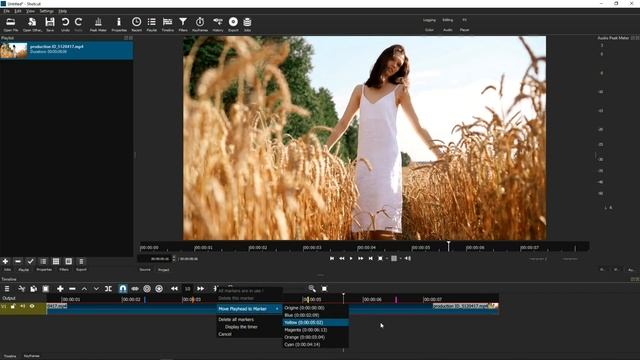
Task: Select production ID playlist clip thumbnail
Action: 14,51
